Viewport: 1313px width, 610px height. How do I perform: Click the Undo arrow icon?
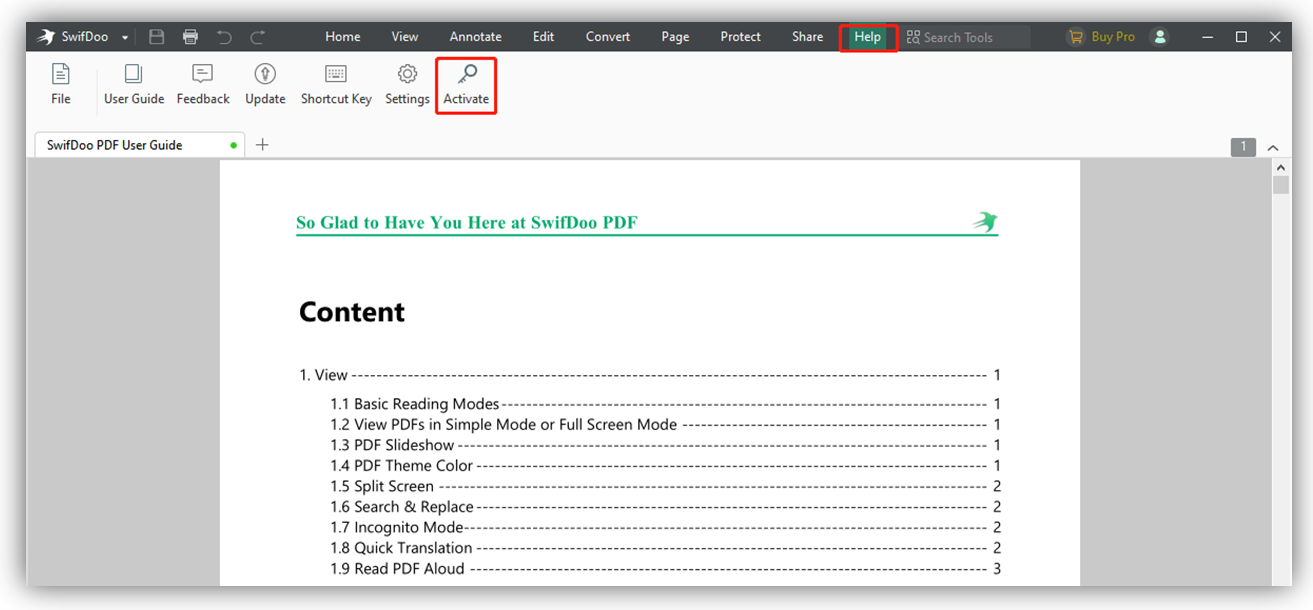click(x=224, y=37)
